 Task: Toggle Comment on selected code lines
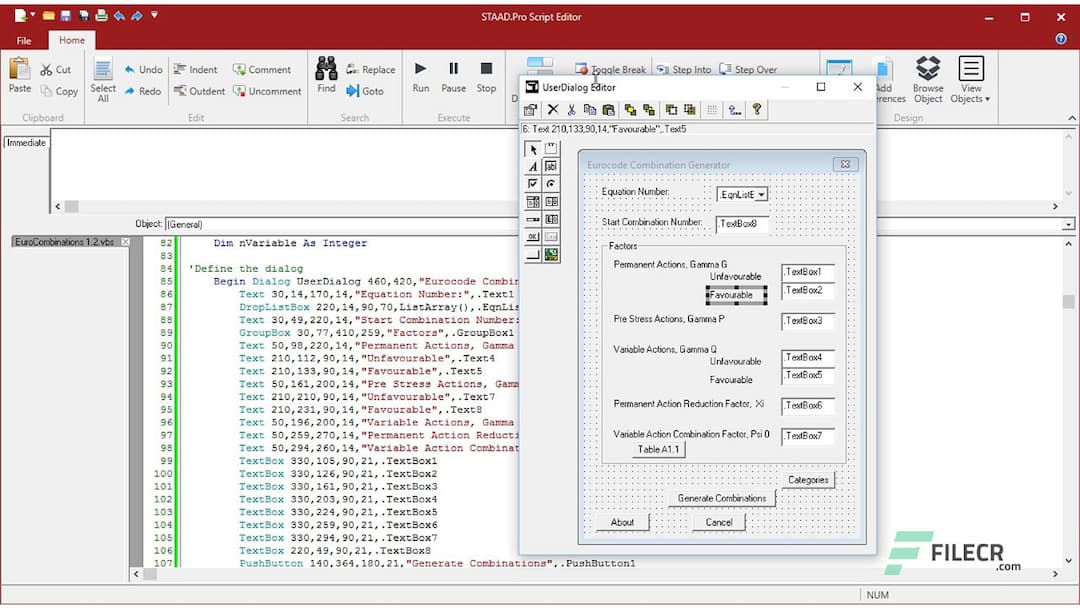pyautogui.click(x=263, y=69)
